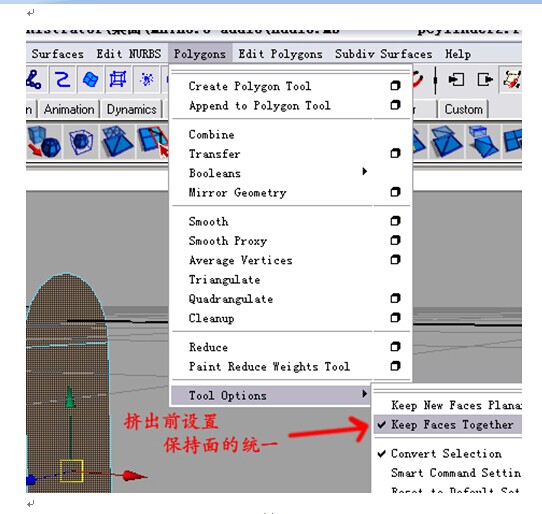This screenshot has width=542, height=514.
Task: Open Create Polygon Tool option box
Action: [395, 85]
